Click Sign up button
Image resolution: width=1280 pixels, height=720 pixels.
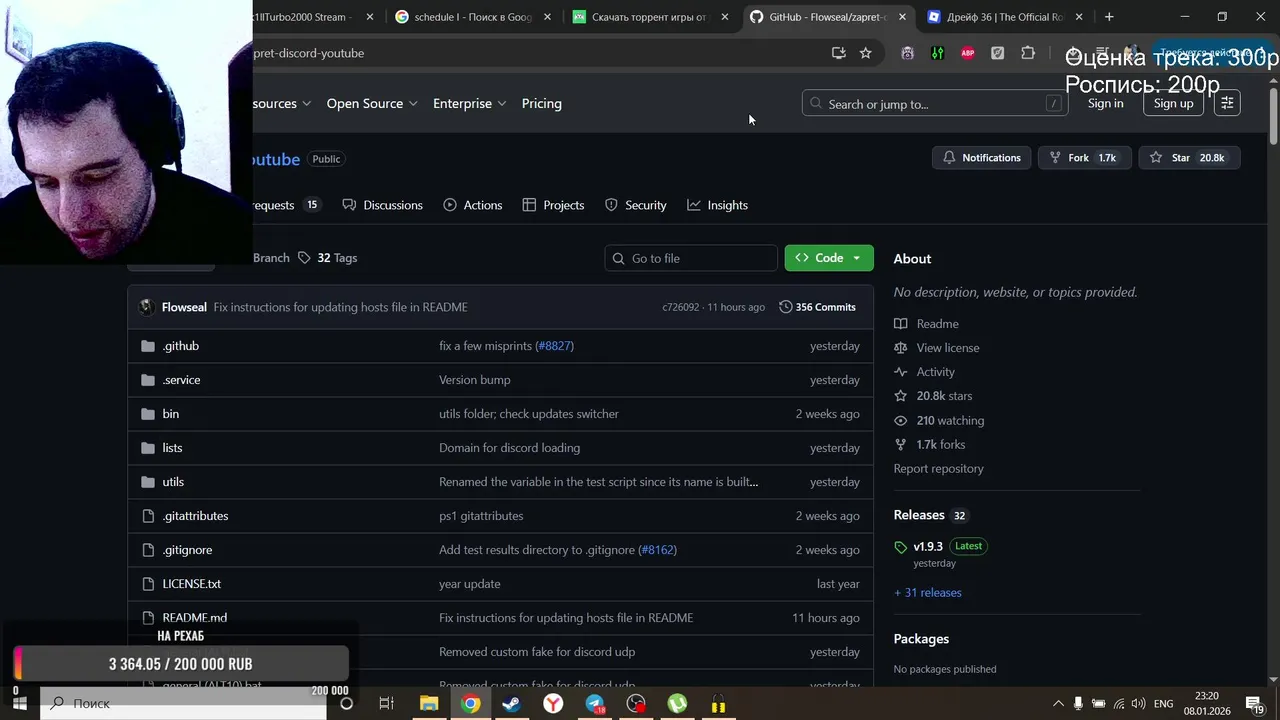1173,103
